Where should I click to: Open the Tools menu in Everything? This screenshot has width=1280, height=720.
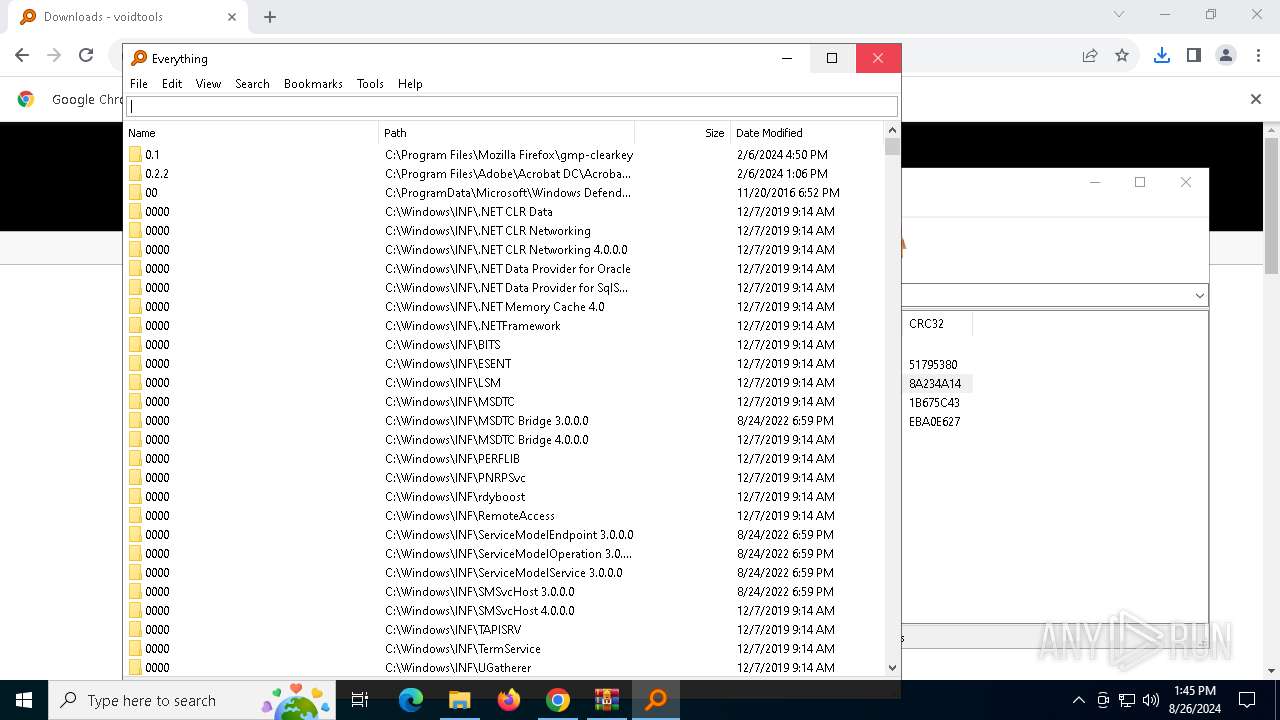coord(370,84)
